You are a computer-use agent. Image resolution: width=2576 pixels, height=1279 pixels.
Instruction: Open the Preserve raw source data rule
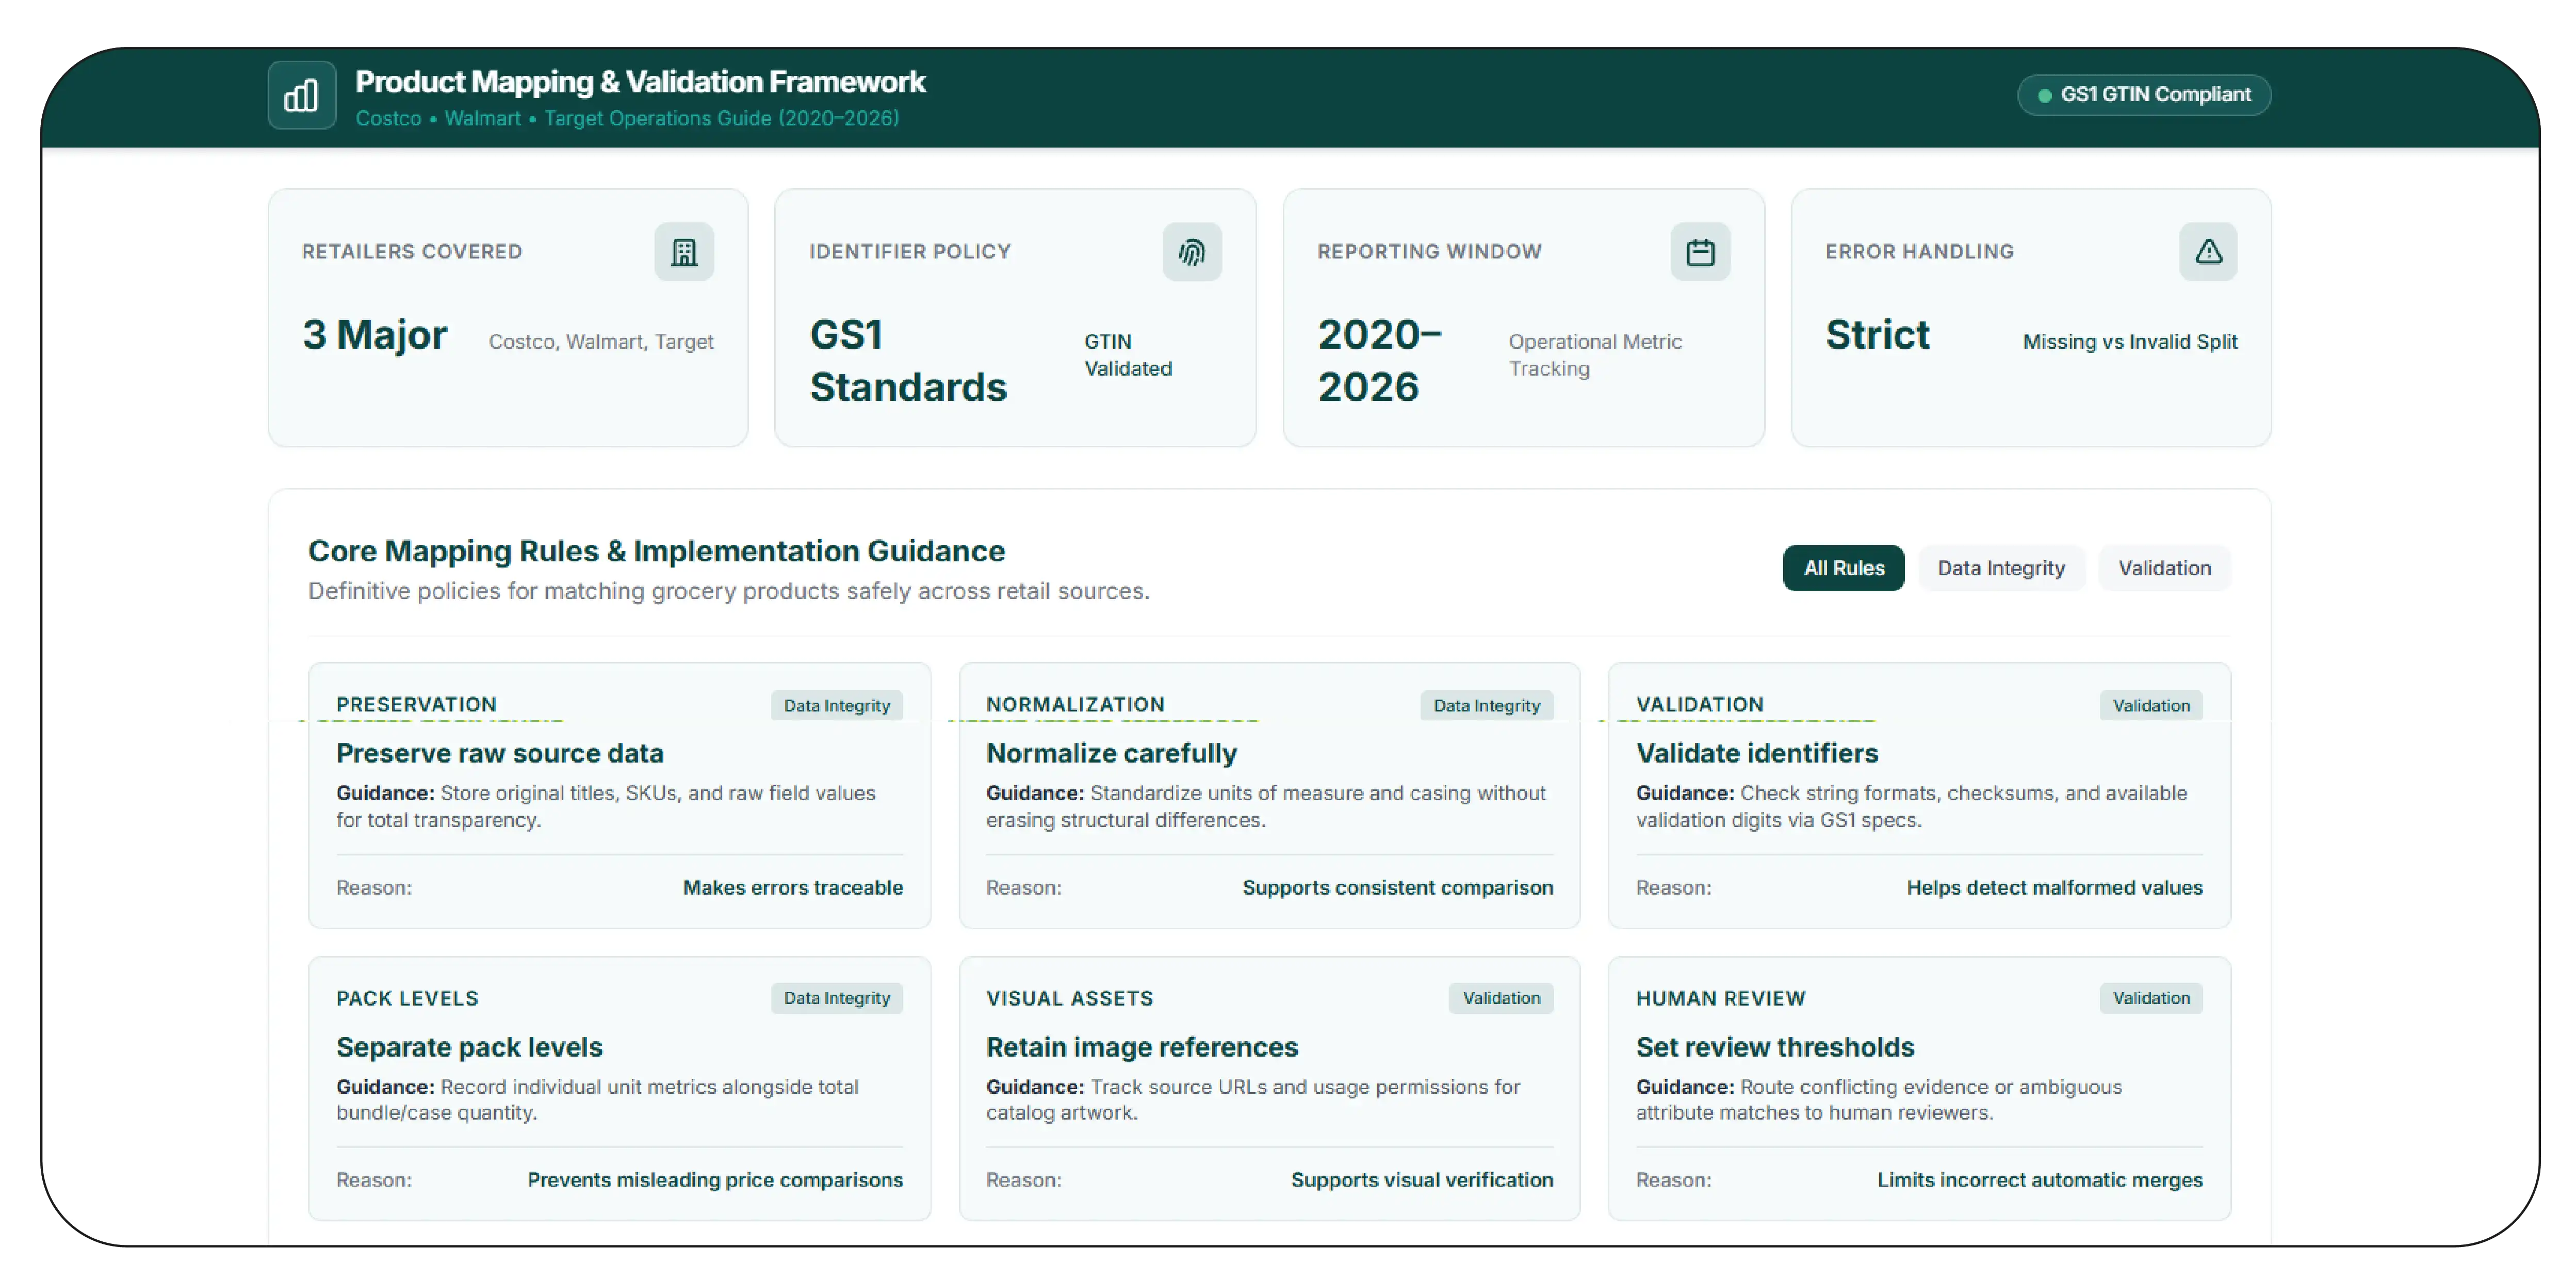[x=499, y=753]
